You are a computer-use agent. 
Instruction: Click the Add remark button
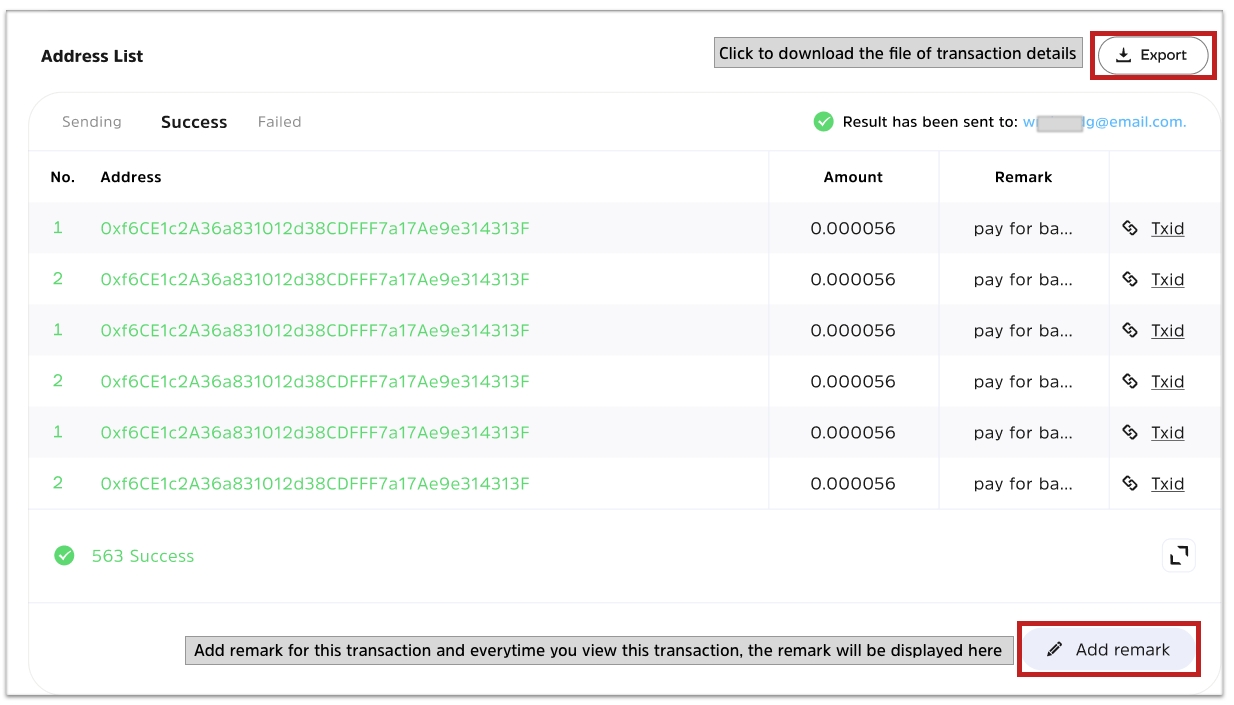tap(1108, 649)
